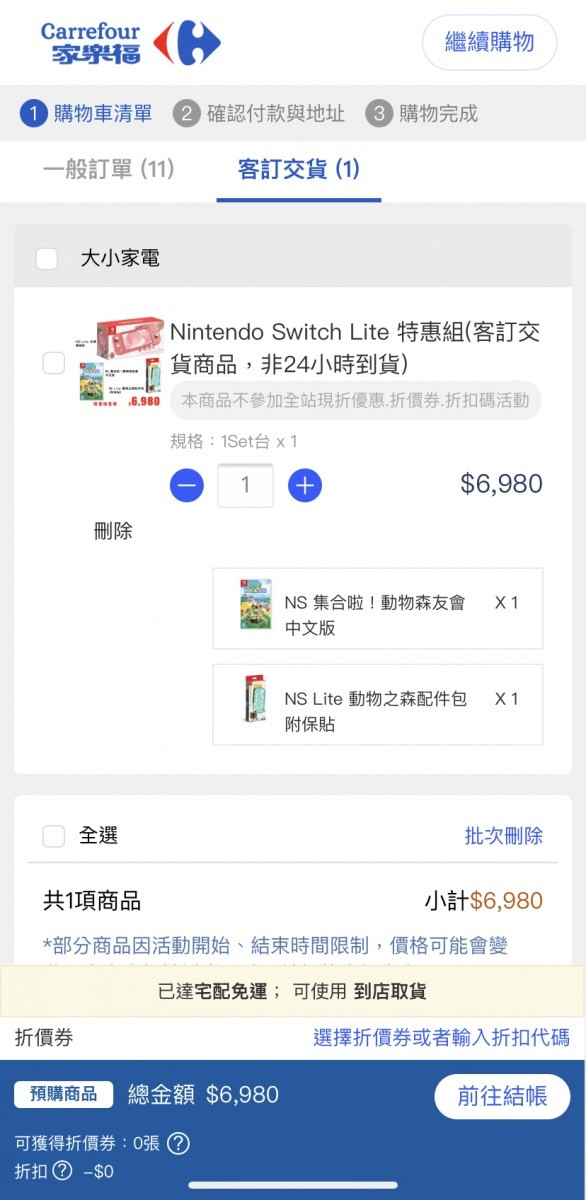Tap the Carrefour logo

[x=130, y=43]
